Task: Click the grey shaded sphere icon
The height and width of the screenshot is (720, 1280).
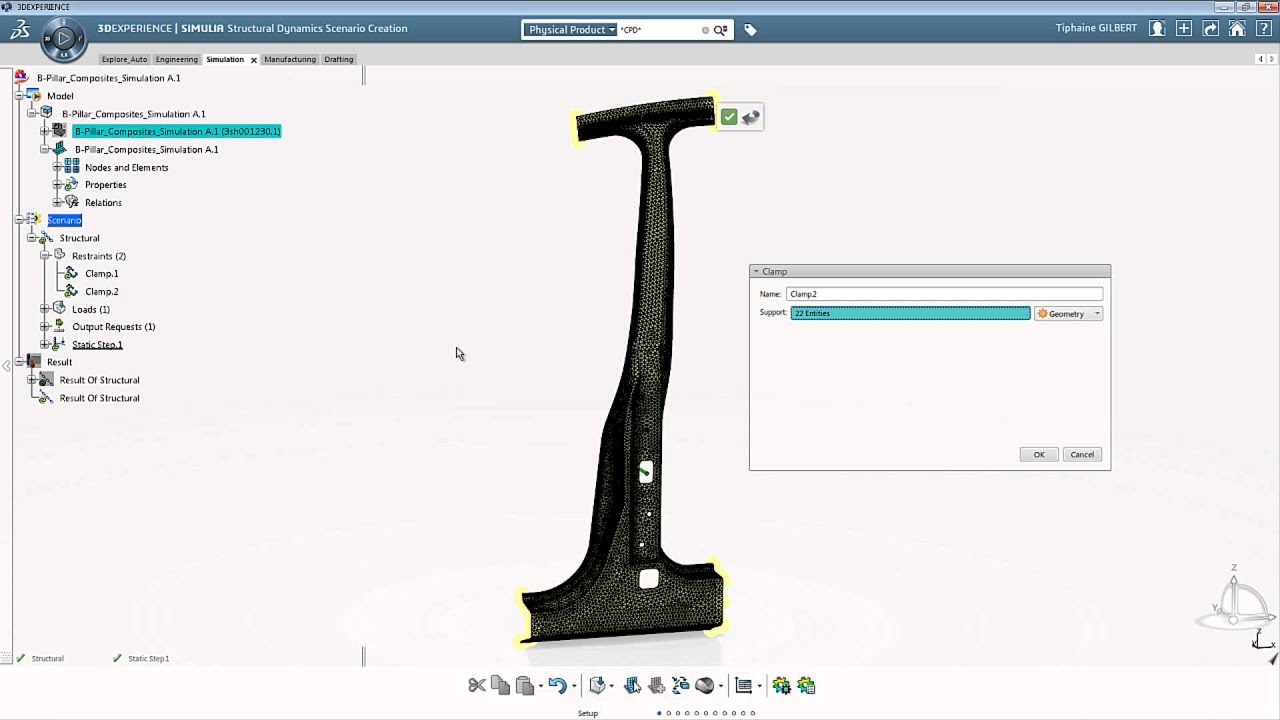Action: pyautogui.click(x=704, y=685)
